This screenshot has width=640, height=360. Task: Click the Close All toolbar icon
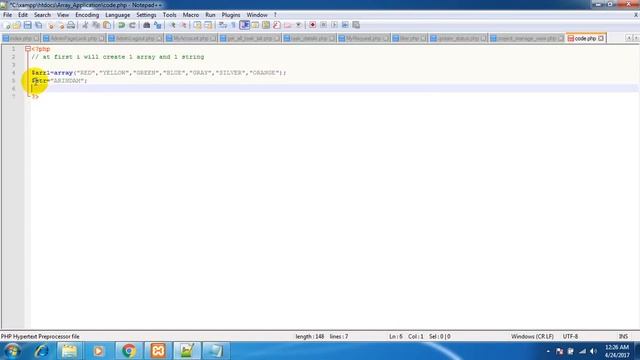point(61,25)
